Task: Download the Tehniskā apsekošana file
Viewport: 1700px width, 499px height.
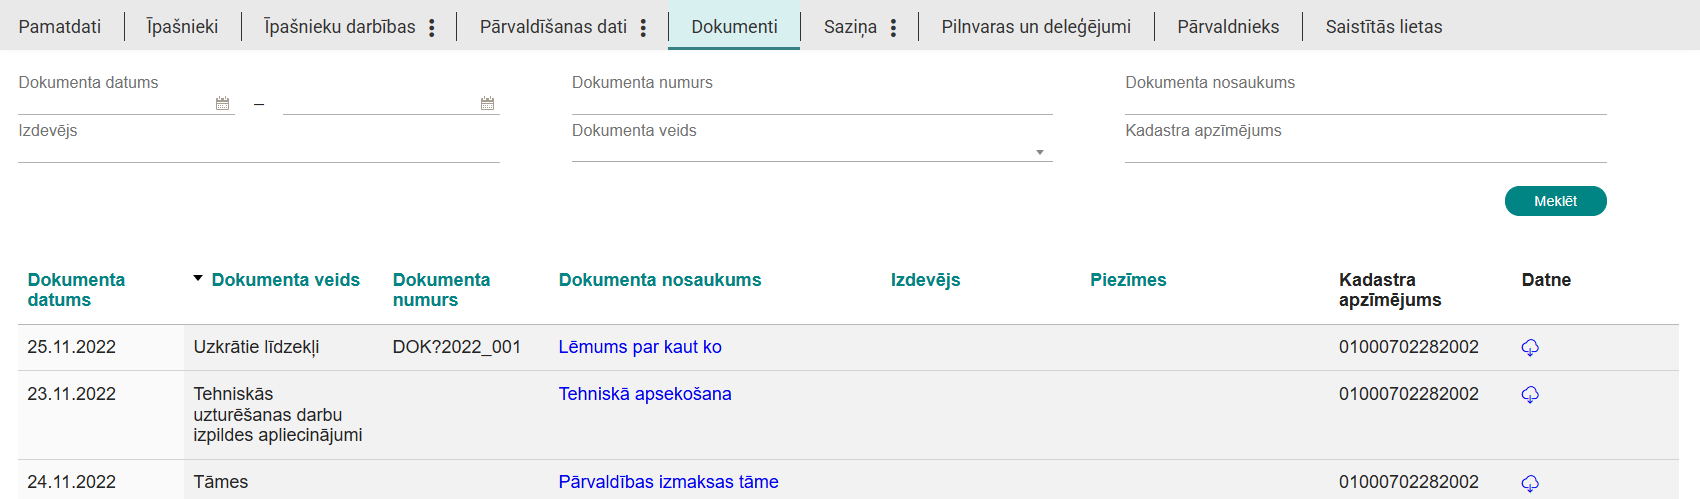Action: coord(1529,395)
